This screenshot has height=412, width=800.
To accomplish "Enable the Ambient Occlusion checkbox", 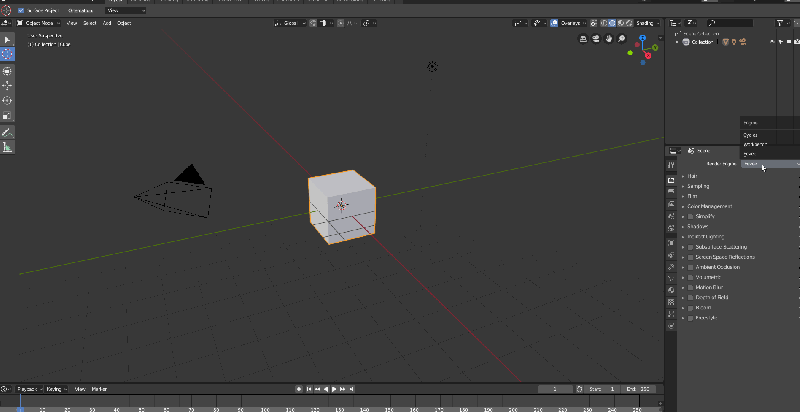I will coord(691,267).
